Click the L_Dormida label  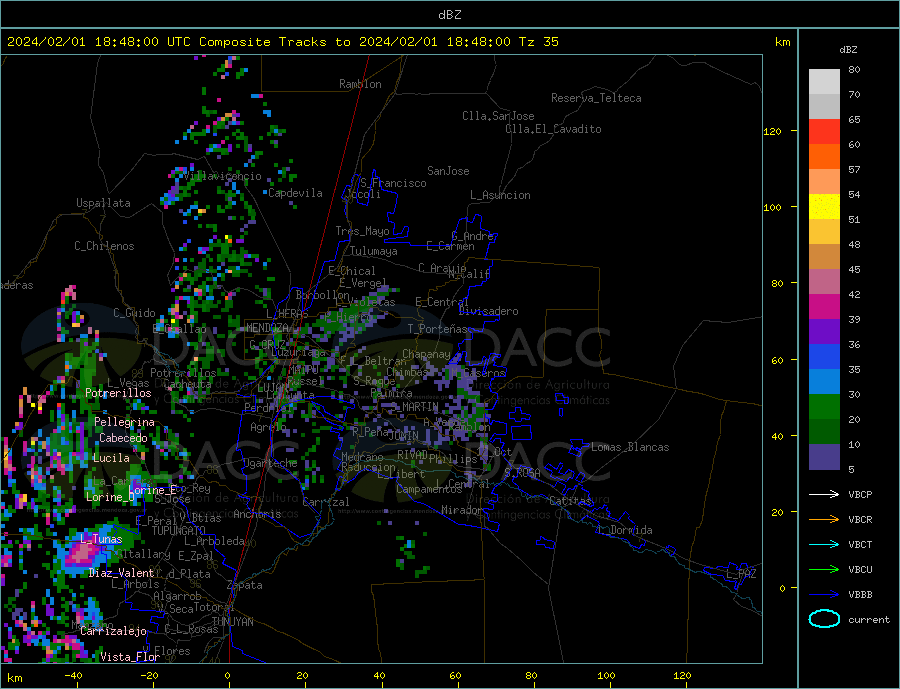(626, 531)
